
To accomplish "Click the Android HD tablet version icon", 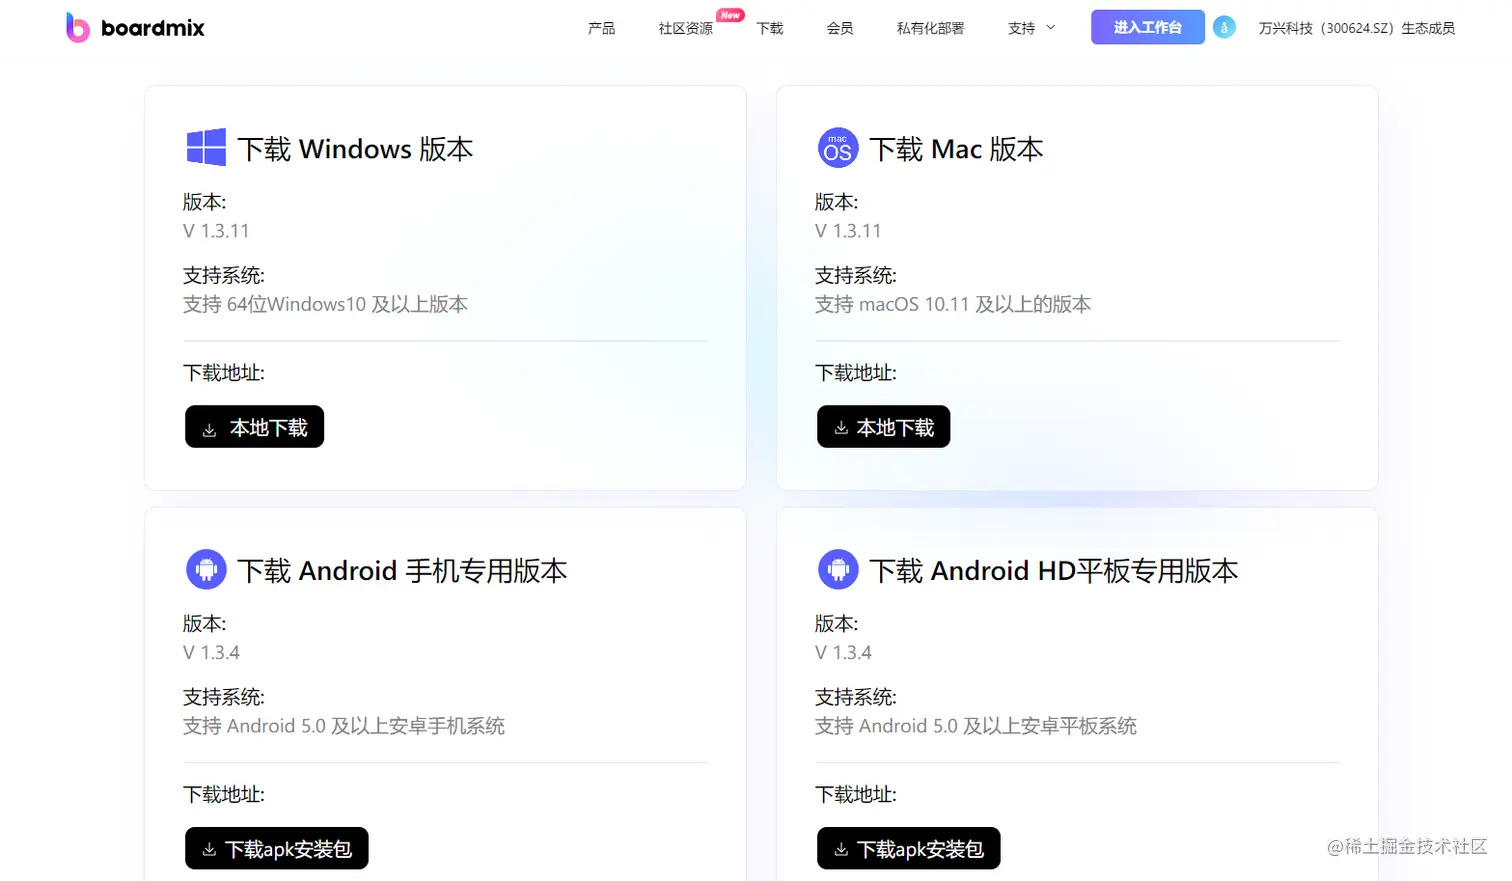I will (838, 569).
